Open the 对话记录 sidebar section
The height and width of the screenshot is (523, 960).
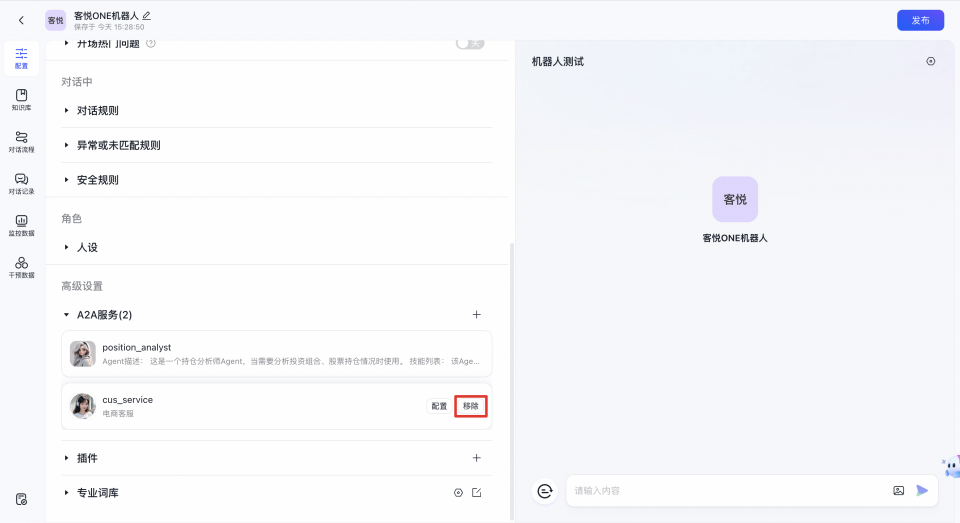pos(21,184)
